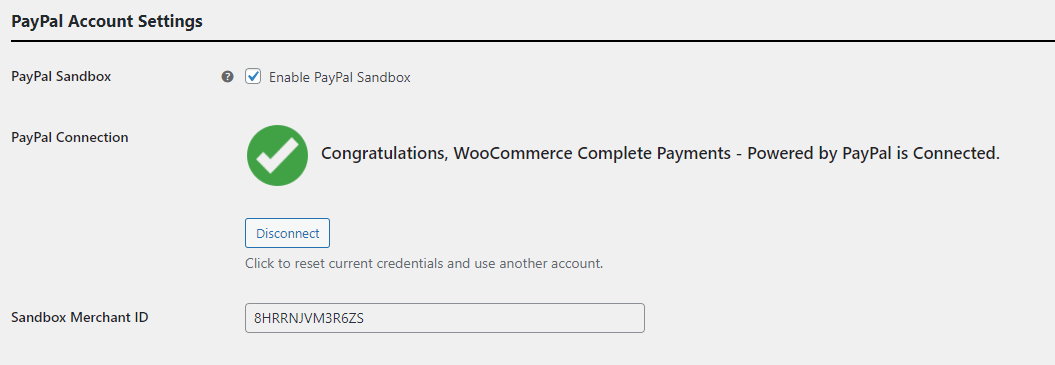
Task: Disconnect the current PayPal account
Action: [x=287, y=233]
